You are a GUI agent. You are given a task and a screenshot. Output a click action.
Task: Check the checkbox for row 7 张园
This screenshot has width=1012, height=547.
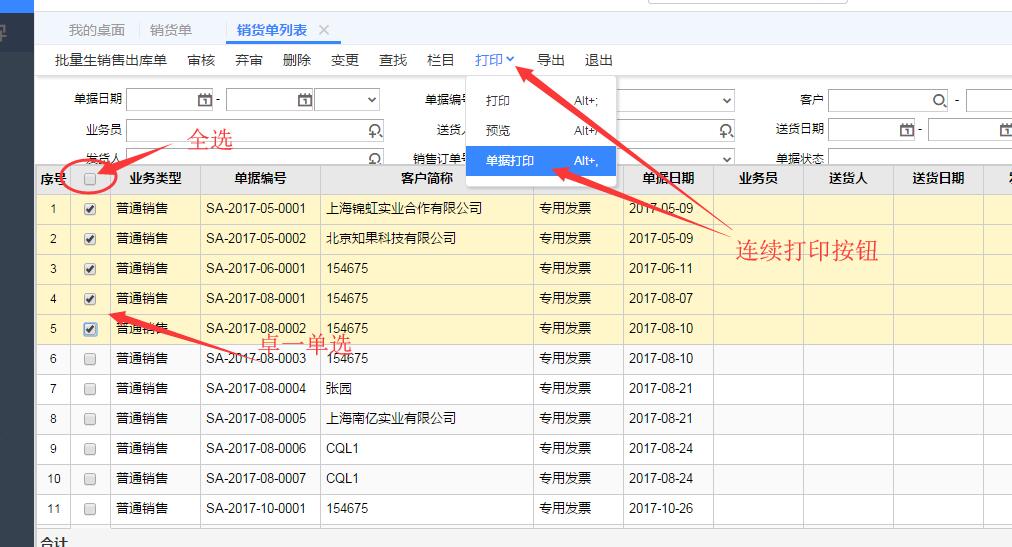coord(90,388)
